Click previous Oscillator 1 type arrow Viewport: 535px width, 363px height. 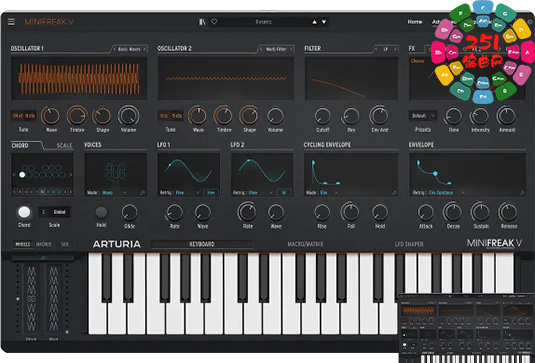pos(114,49)
